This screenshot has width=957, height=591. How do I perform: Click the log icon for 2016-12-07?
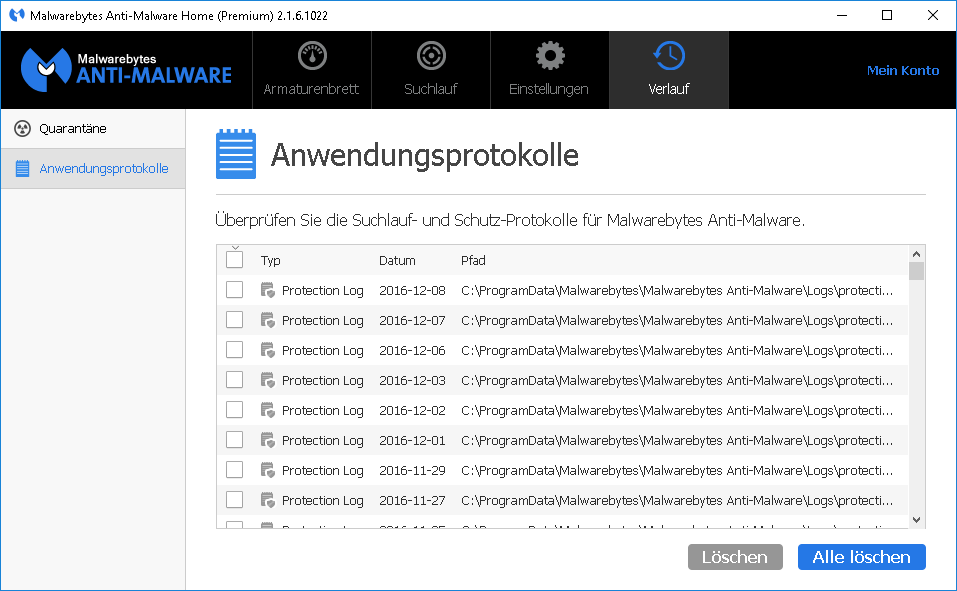tap(268, 320)
